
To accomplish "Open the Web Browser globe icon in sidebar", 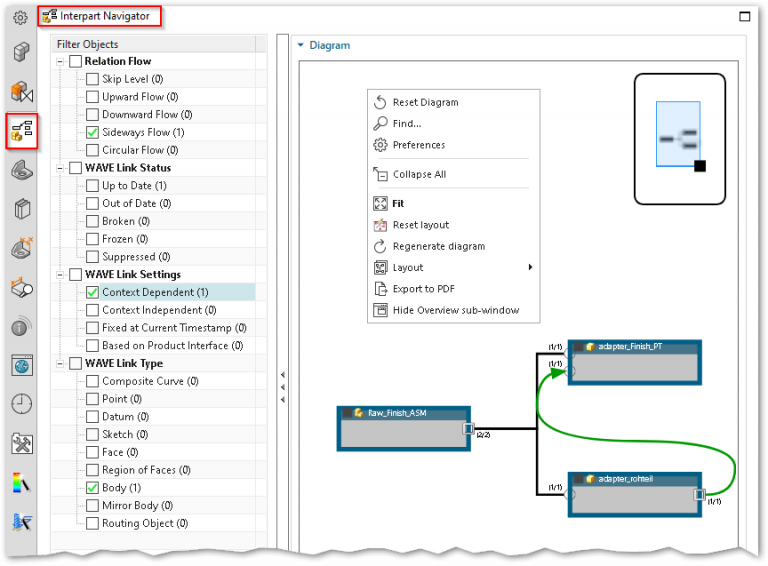I will click(x=21, y=365).
